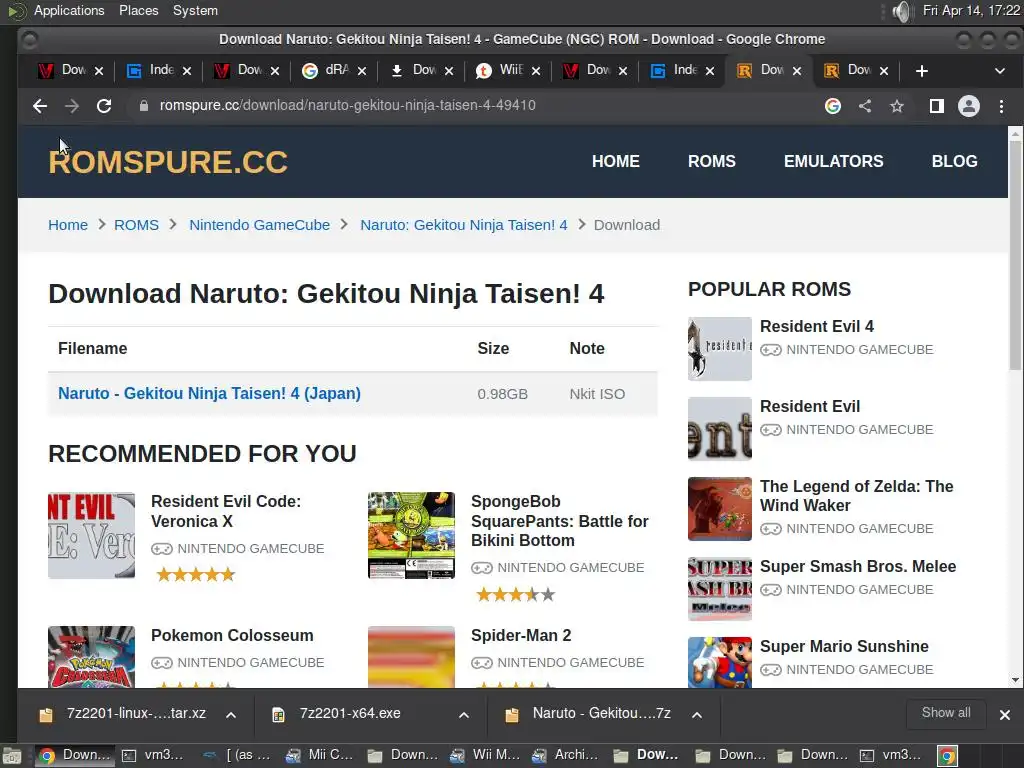Follow the ROMS breadcrumb link
Viewport: 1024px width, 768px height.
click(x=136, y=225)
